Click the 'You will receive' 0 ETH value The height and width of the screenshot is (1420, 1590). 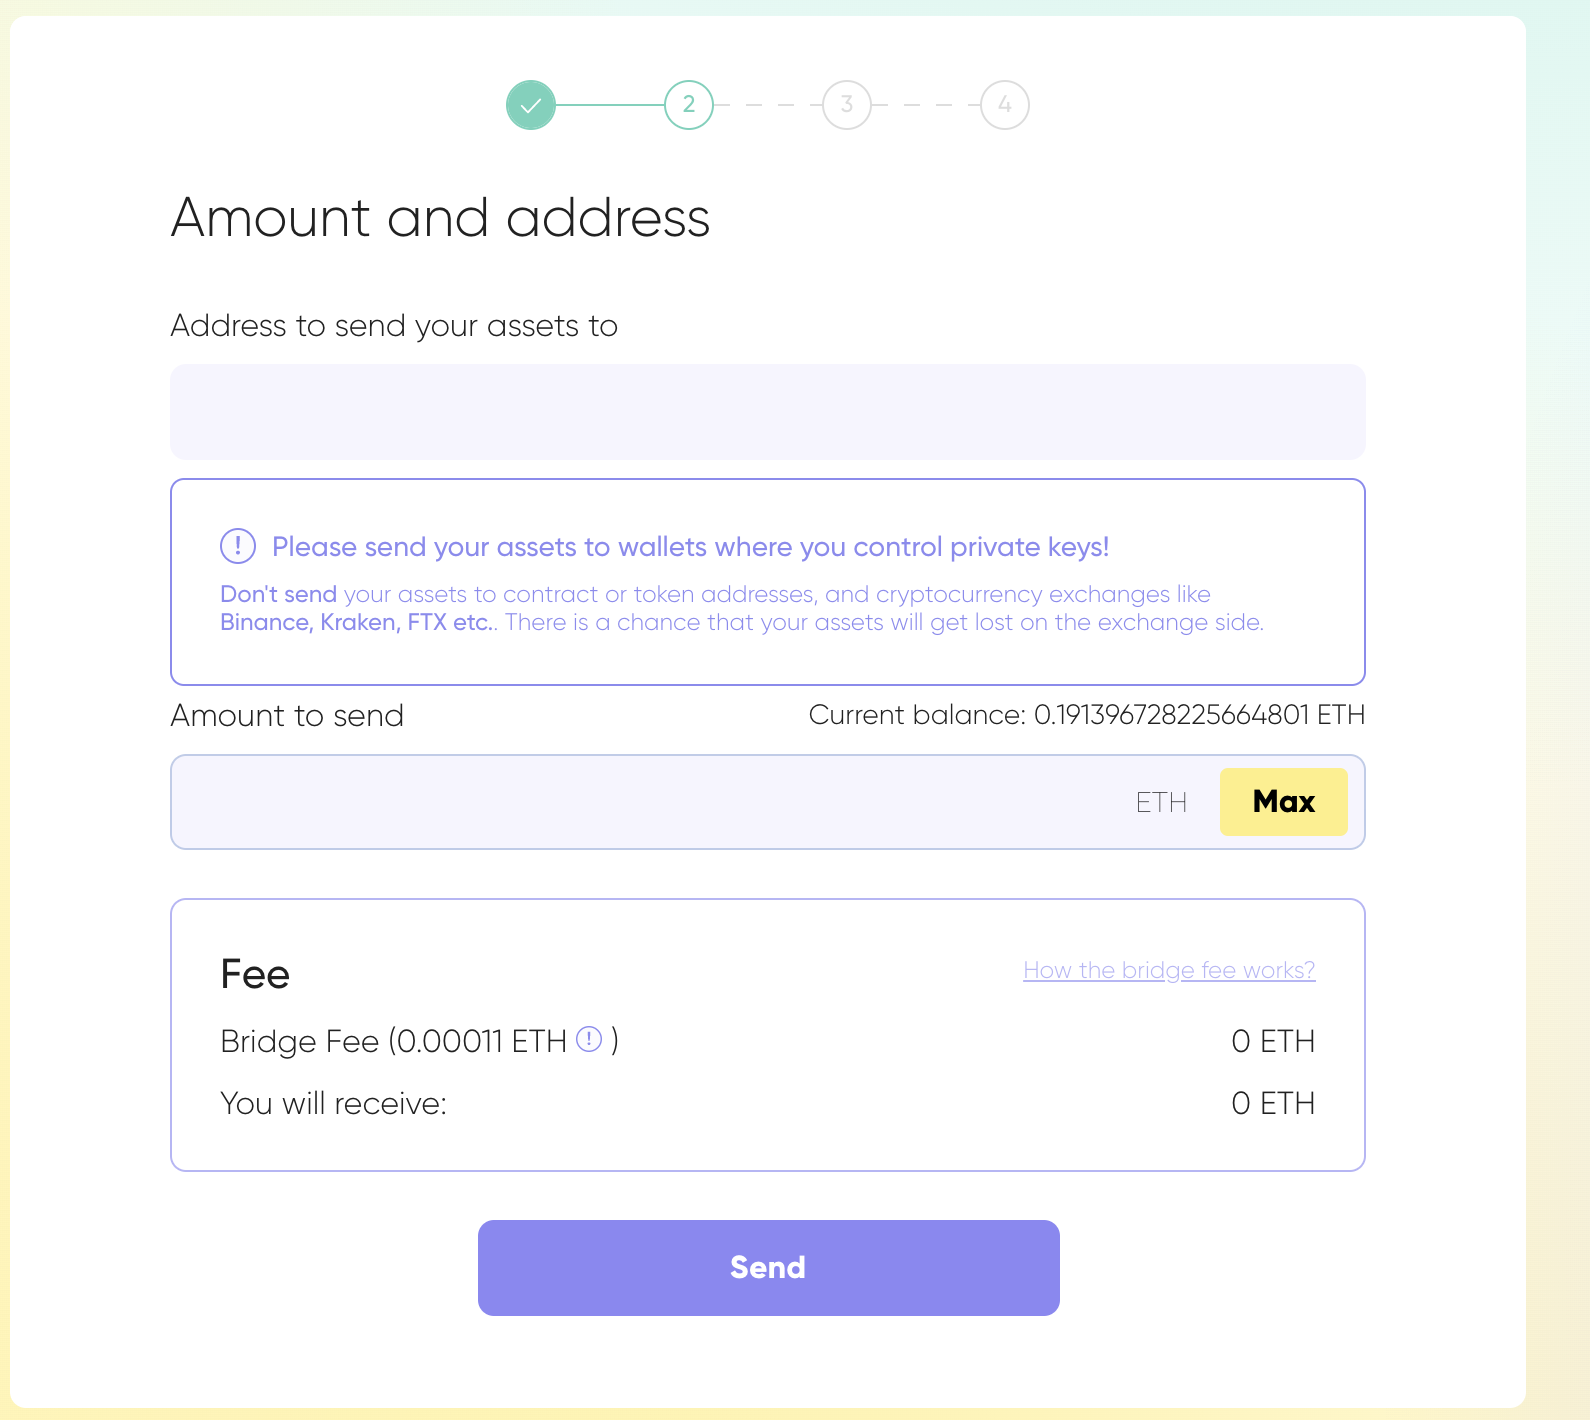tap(1273, 1103)
